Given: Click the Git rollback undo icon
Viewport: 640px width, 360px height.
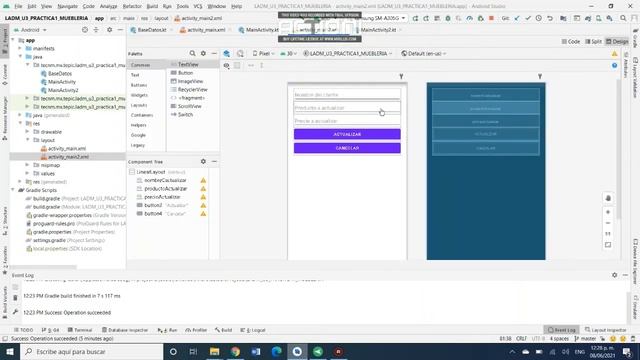Looking at the screenshot, I should pos(550,18).
